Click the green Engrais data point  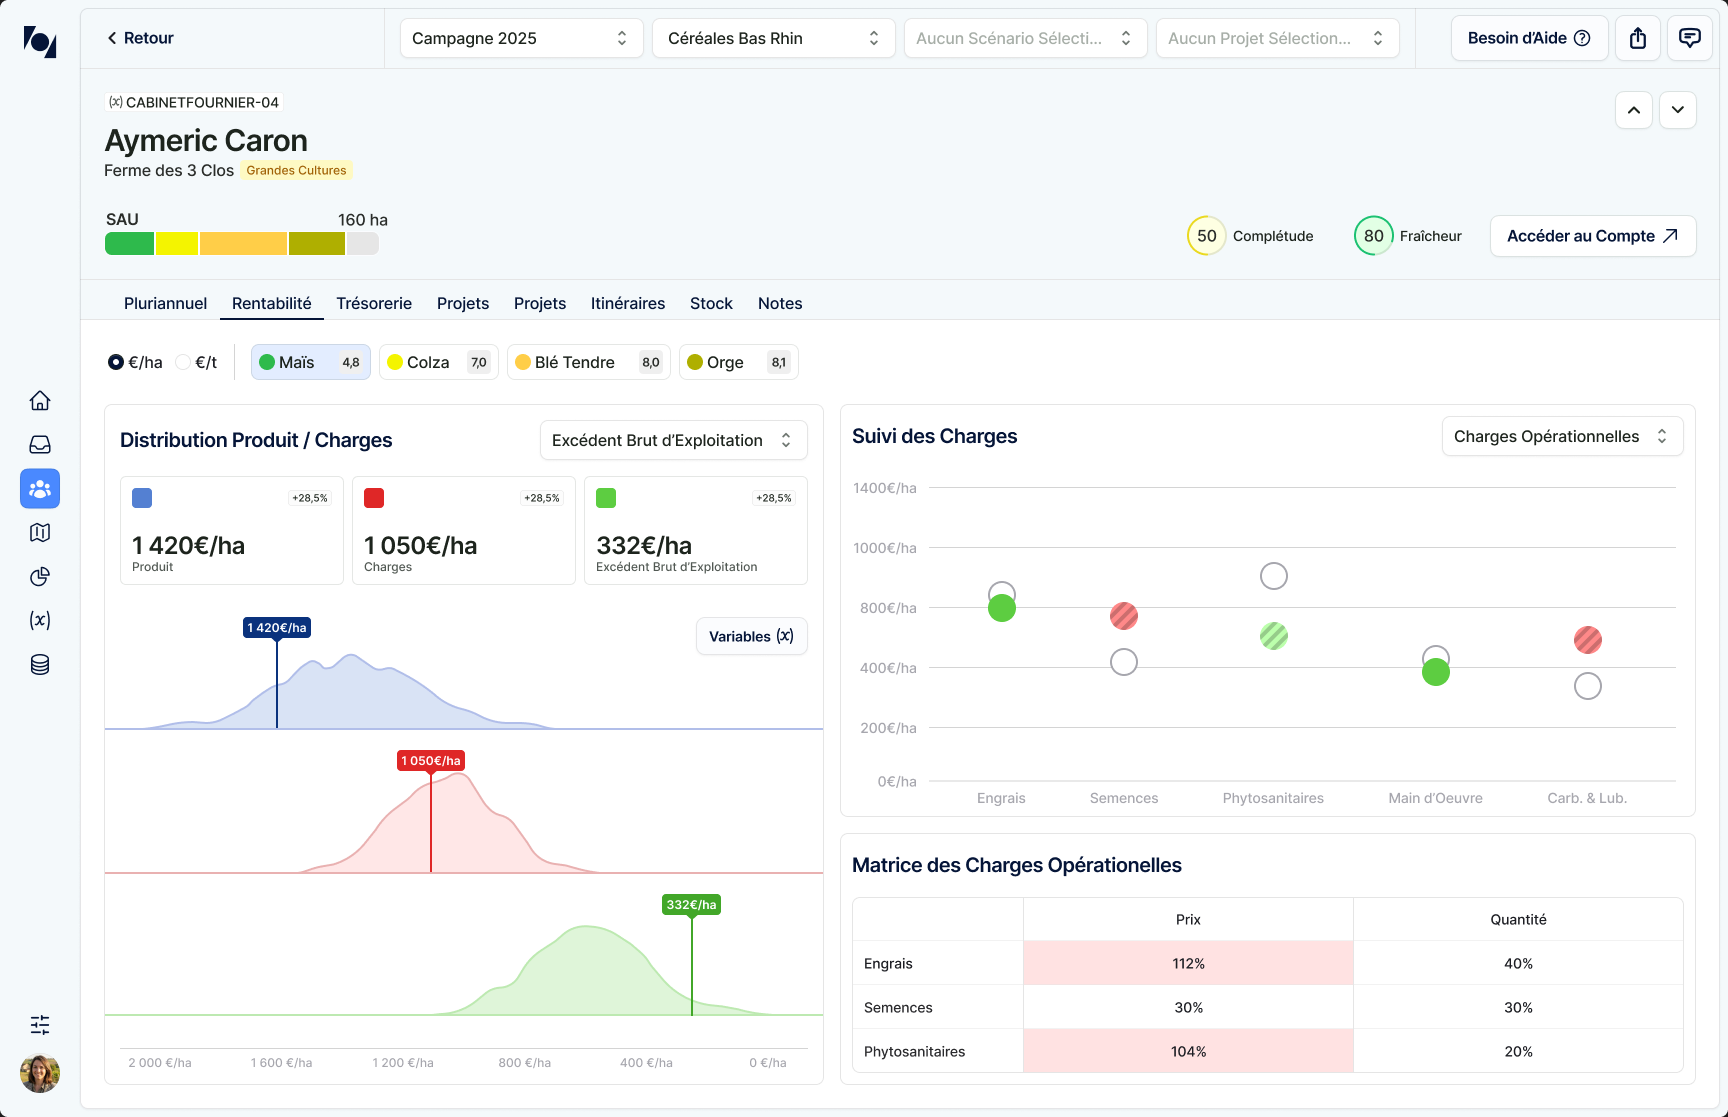(x=1002, y=608)
